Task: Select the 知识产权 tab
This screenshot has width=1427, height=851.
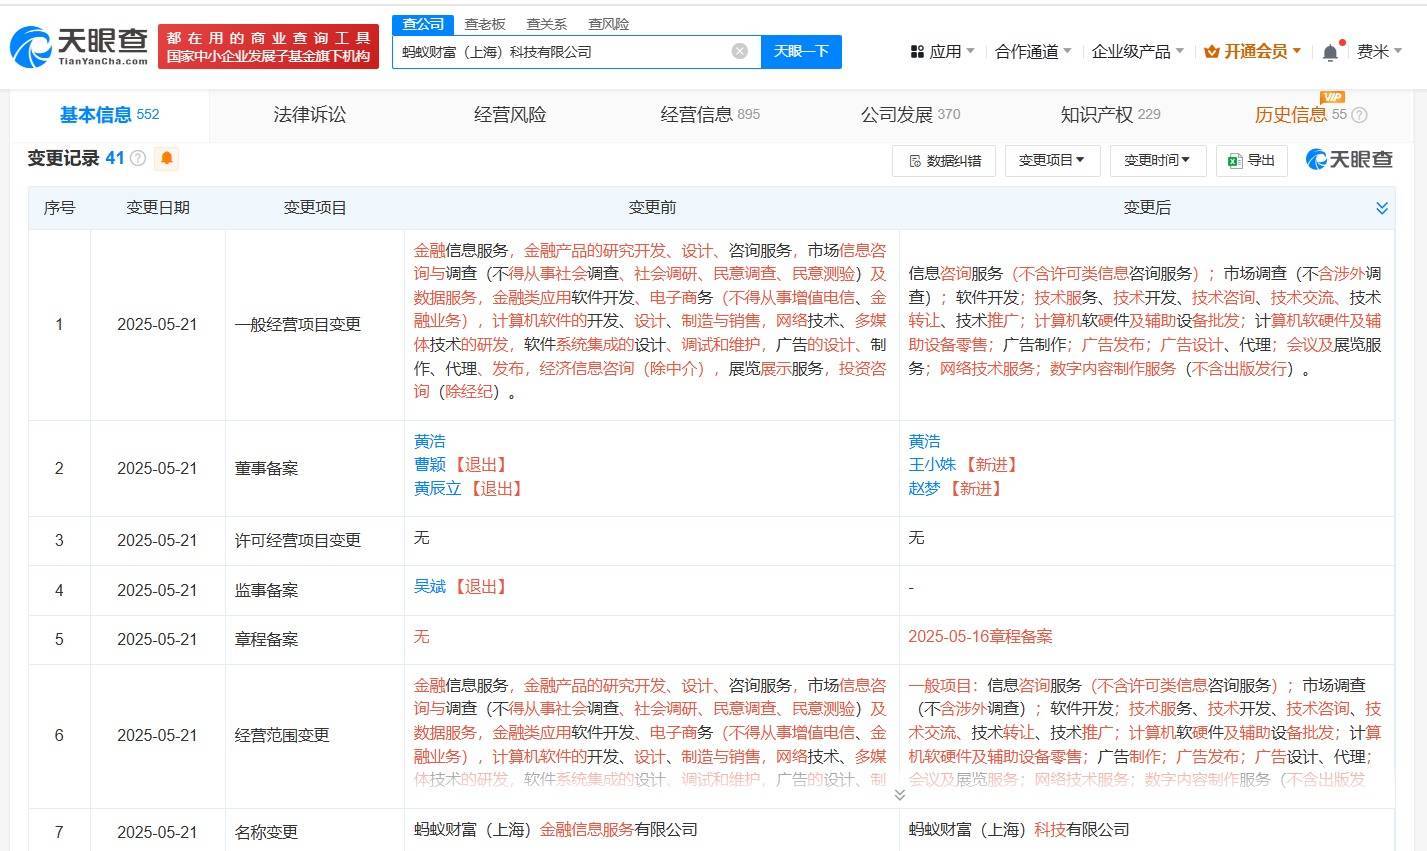Action: [x=1110, y=115]
